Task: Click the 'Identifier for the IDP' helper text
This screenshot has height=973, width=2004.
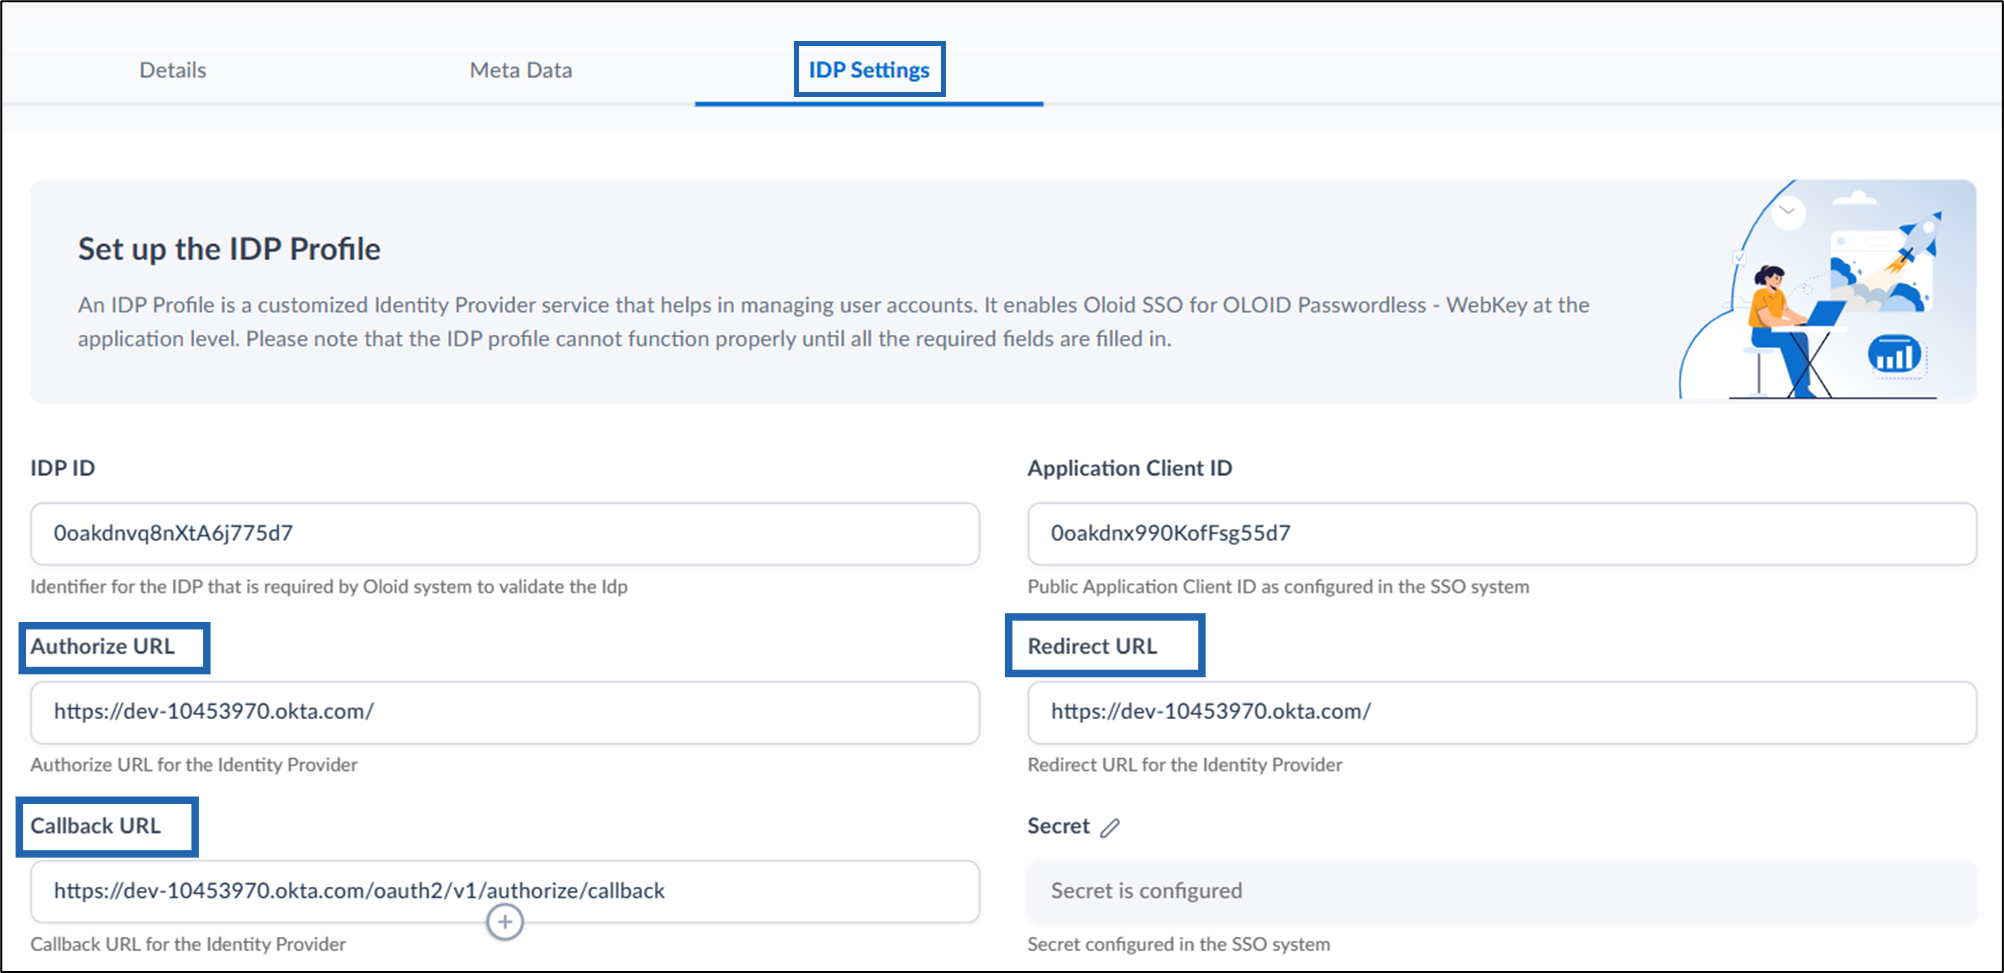Action: tap(329, 587)
